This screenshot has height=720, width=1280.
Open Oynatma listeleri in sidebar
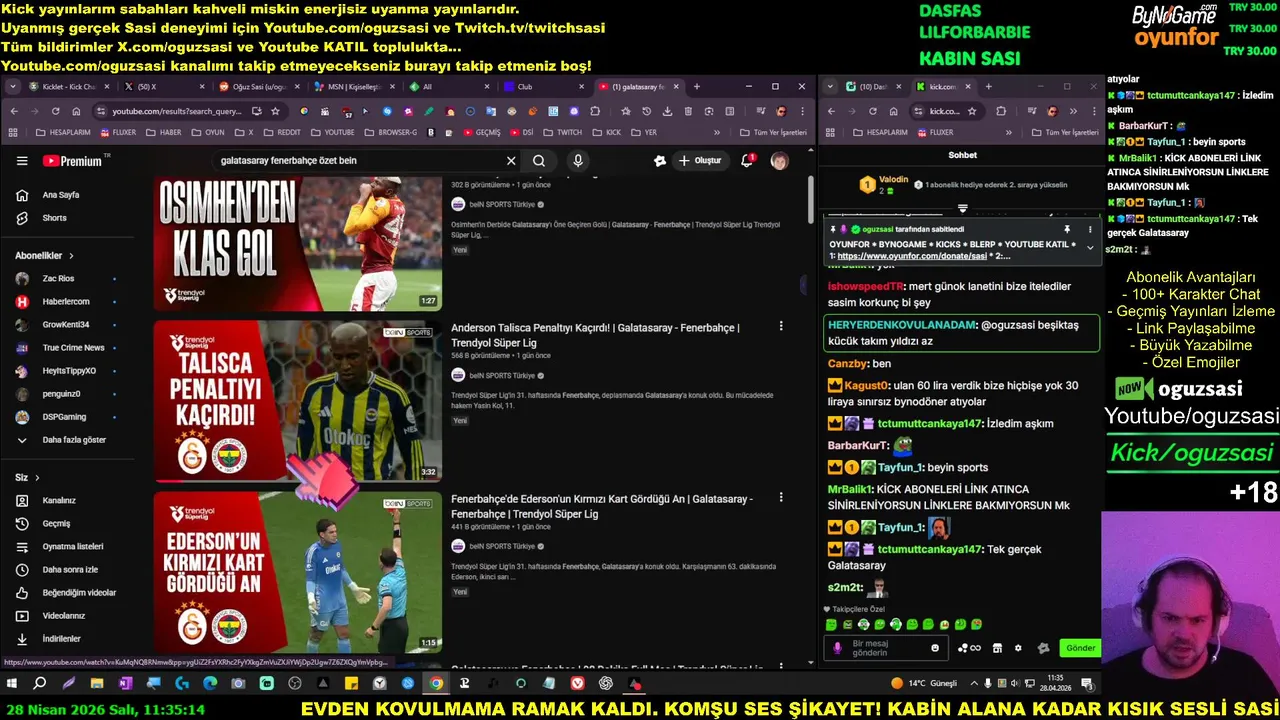73,547
